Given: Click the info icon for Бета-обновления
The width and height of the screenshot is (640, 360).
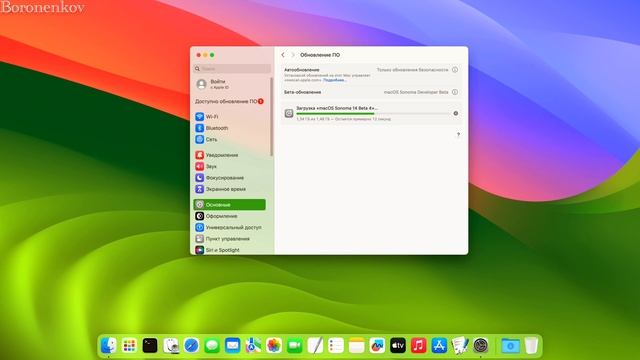Looking at the screenshot, I should 455,92.
